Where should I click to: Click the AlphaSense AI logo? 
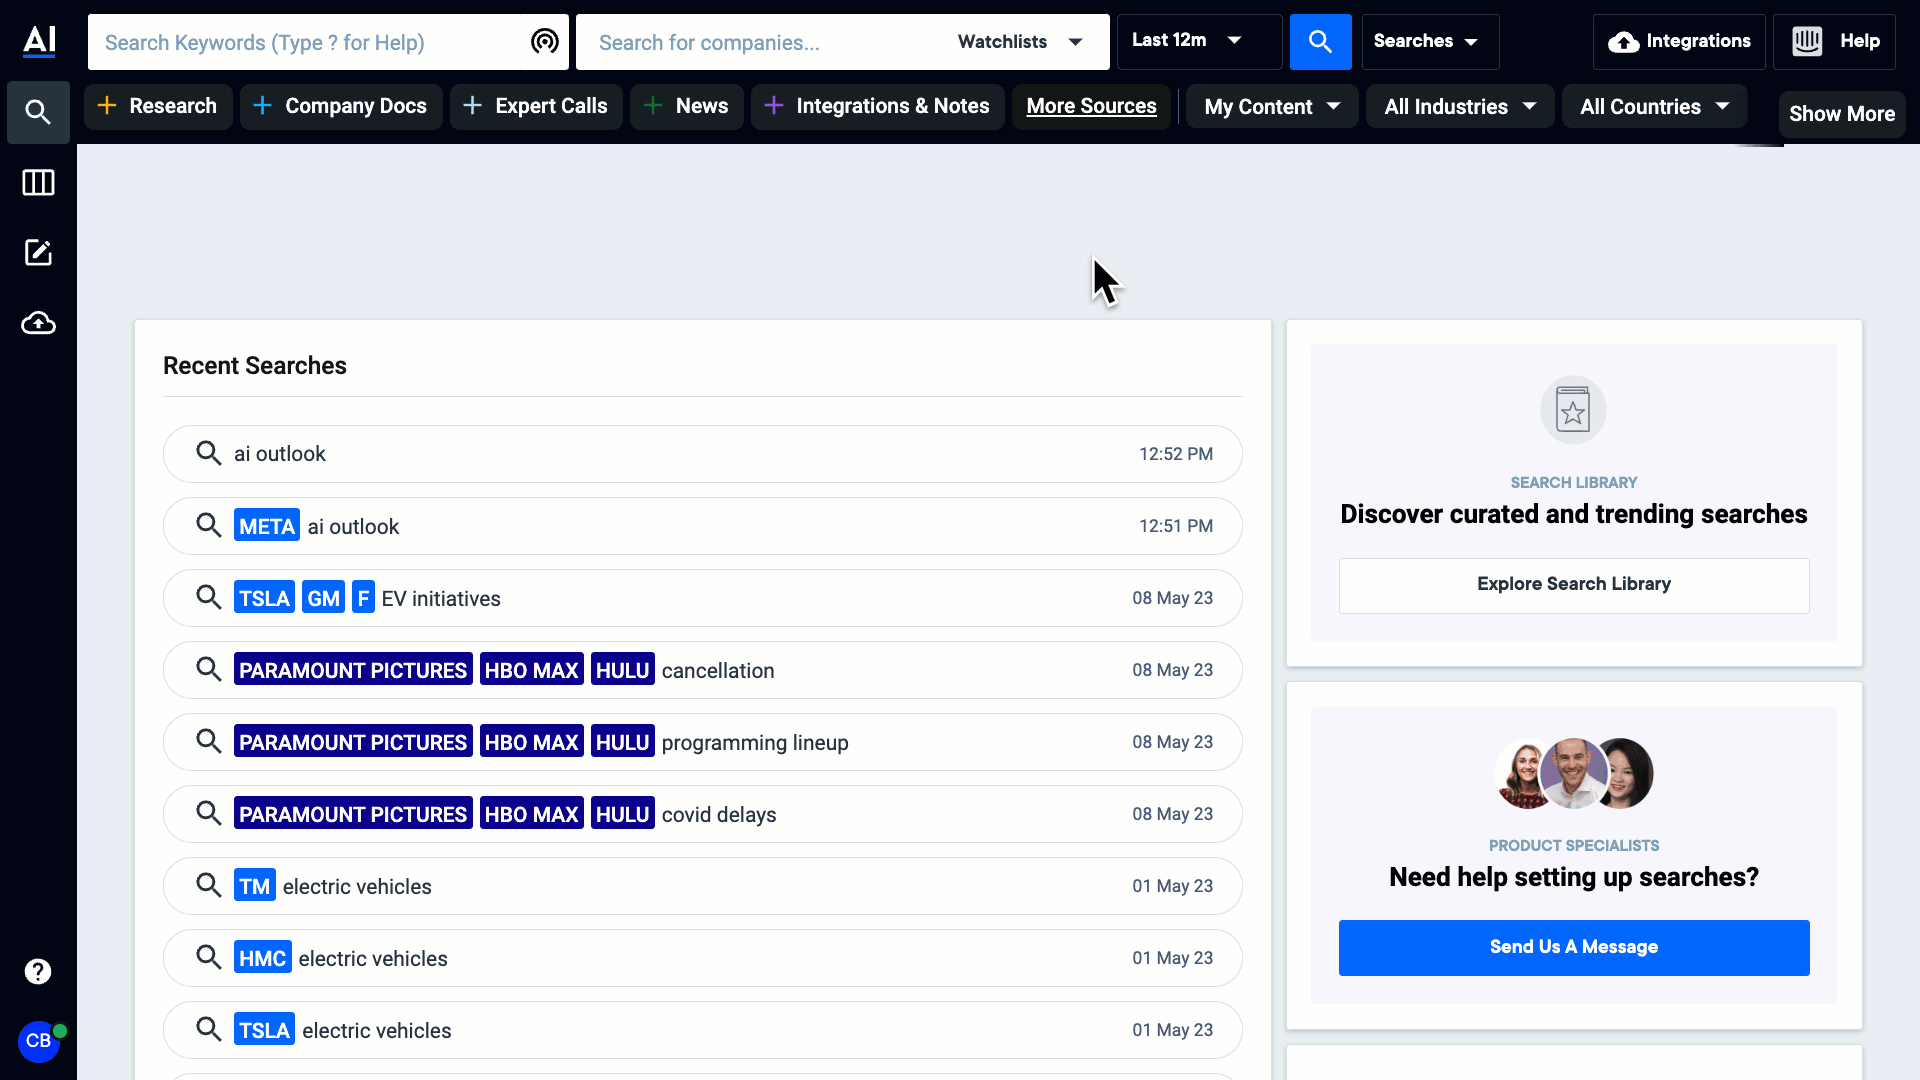point(39,41)
